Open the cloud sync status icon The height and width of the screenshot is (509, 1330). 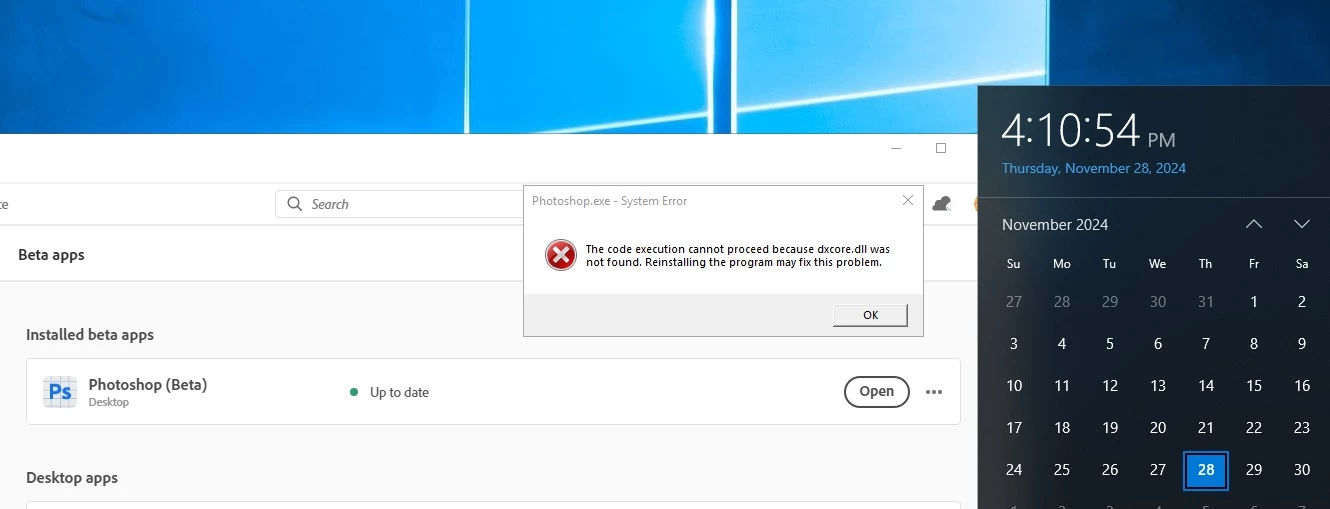(x=941, y=204)
